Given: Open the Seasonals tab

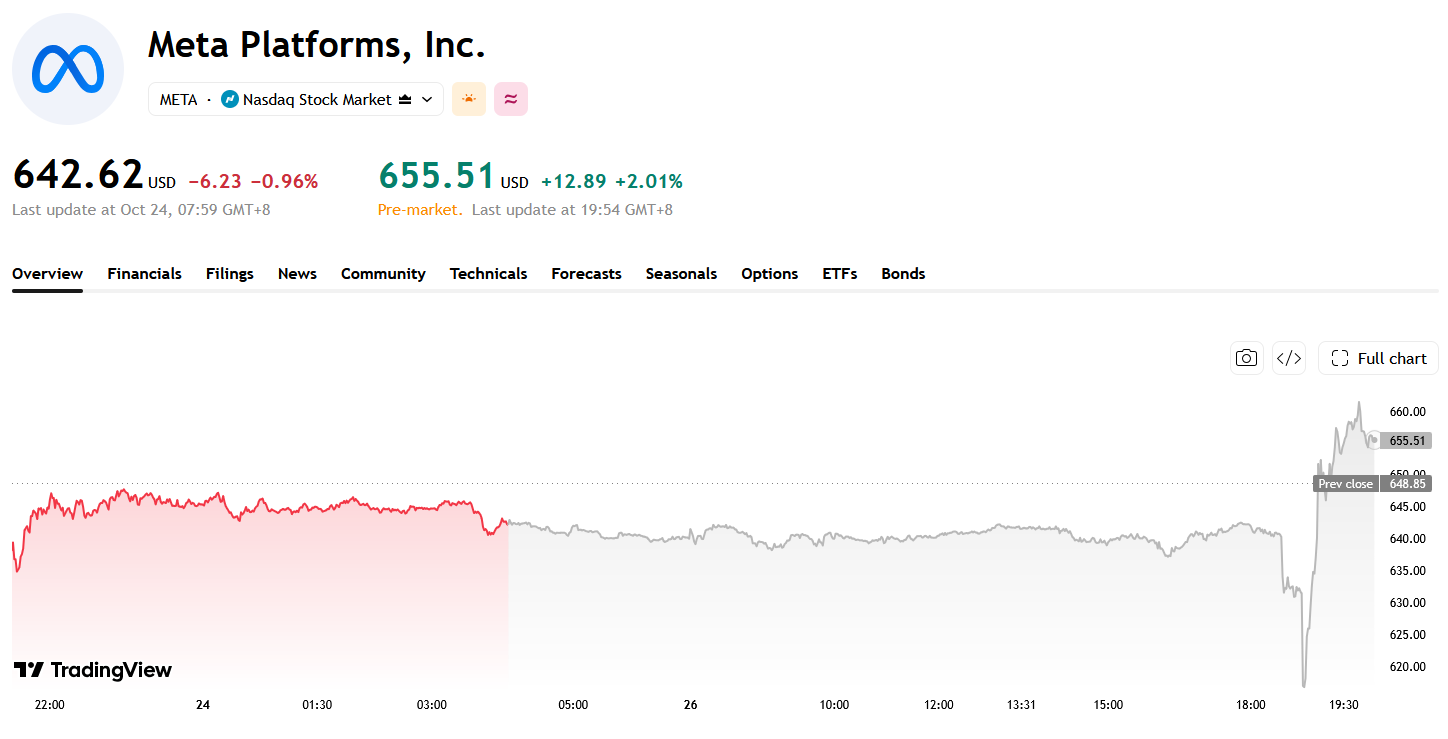Looking at the screenshot, I should click(x=681, y=274).
